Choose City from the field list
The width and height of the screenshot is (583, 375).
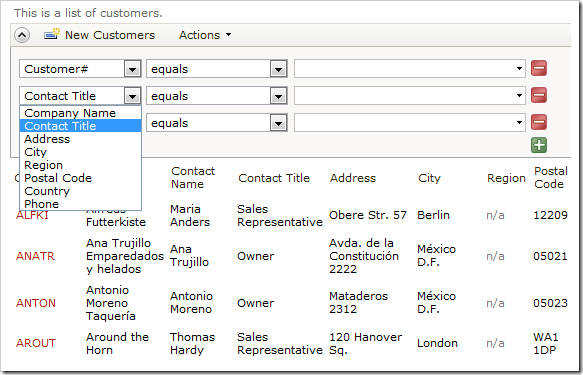(x=80, y=152)
